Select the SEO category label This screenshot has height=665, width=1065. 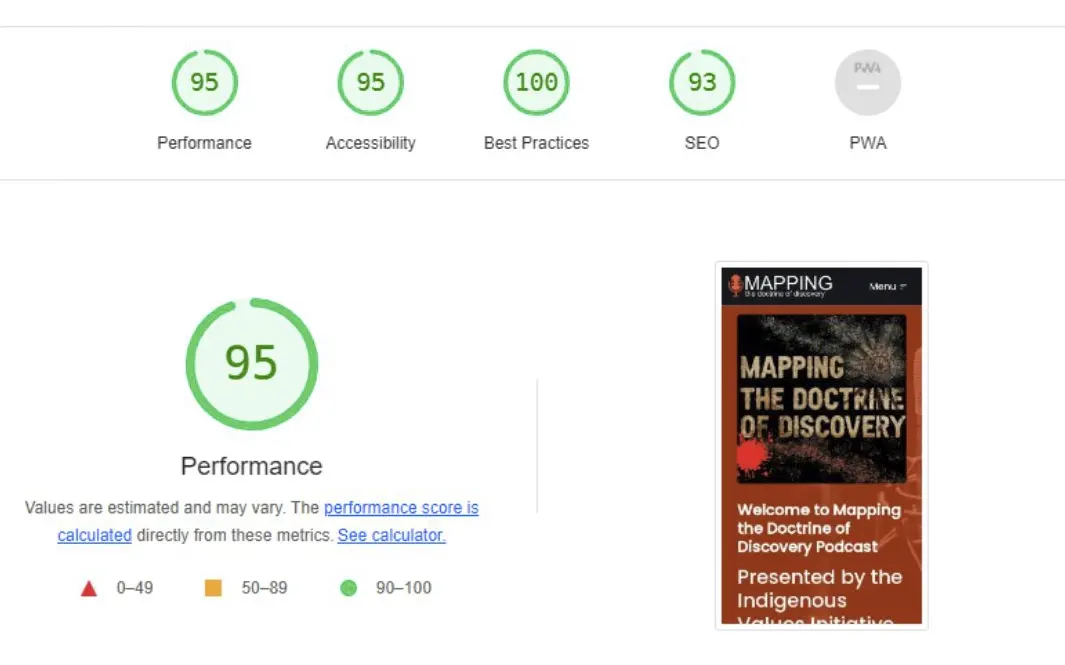click(702, 143)
